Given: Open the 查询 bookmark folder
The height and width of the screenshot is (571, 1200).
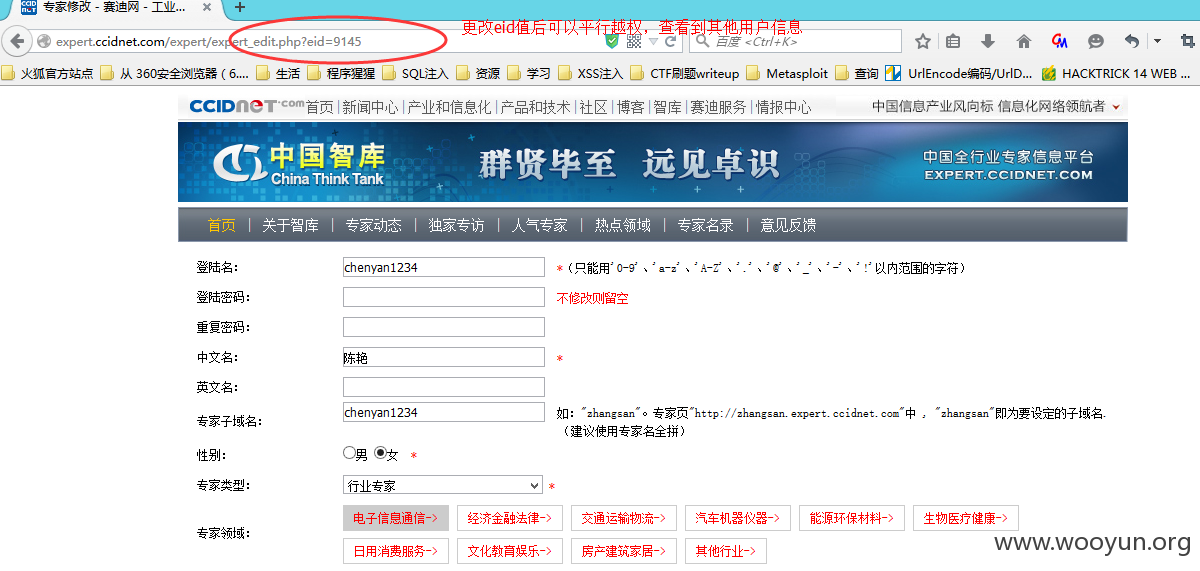Looking at the screenshot, I should coord(856,73).
